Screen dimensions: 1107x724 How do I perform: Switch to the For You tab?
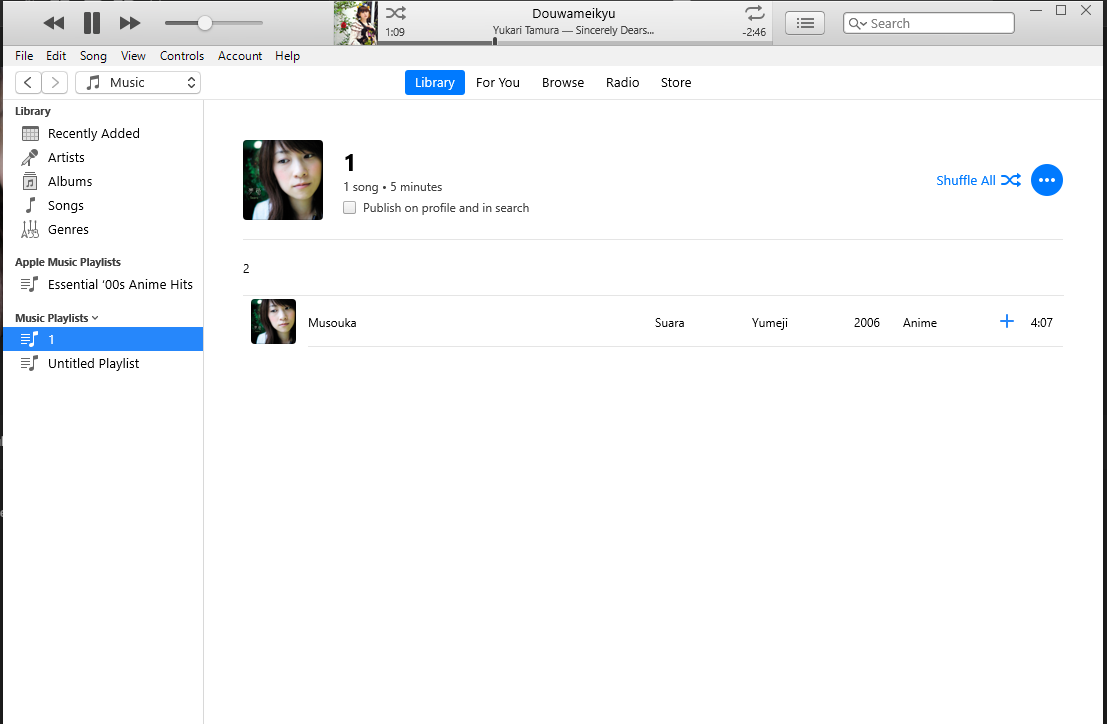(x=498, y=83)
